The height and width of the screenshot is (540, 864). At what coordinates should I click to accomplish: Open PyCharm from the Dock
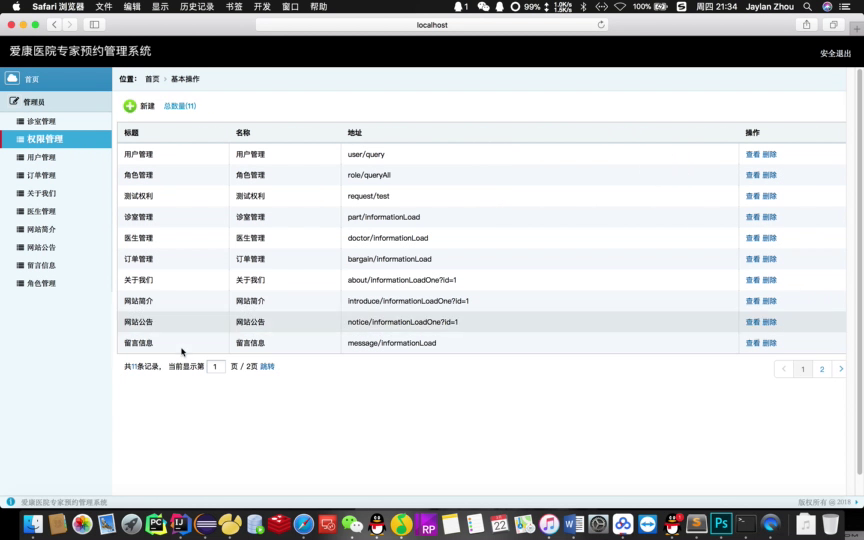click(156, 523)
